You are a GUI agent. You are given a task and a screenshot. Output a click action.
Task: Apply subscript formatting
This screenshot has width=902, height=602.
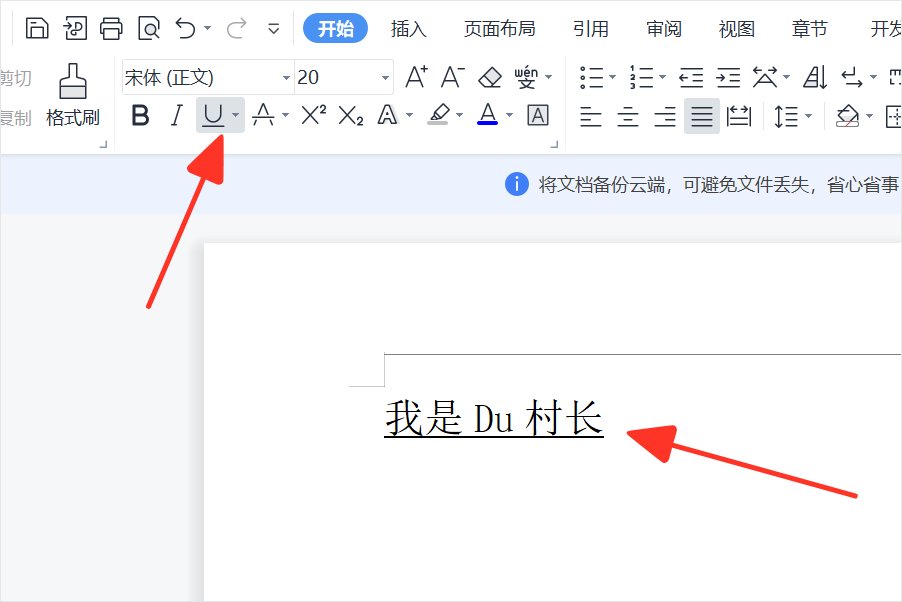click(349, 115)
